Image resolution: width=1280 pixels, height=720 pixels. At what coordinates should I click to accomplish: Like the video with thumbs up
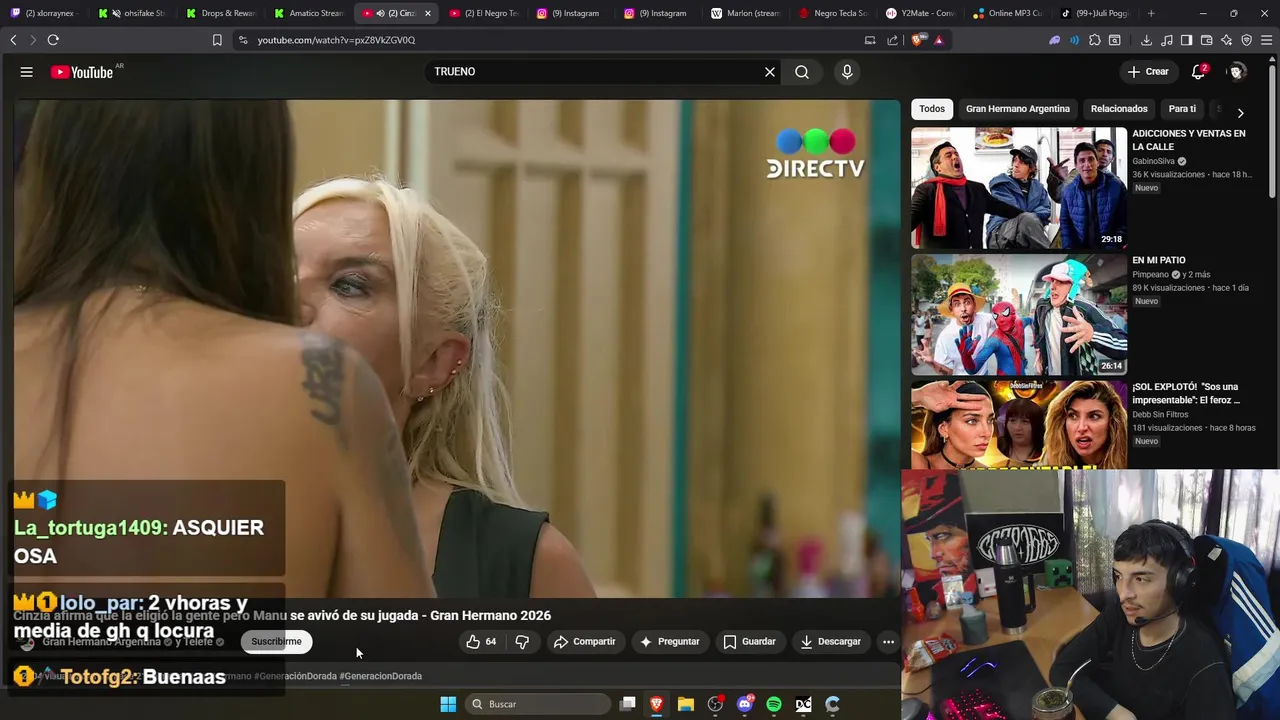pyautogui.click(x=481, y=642)
